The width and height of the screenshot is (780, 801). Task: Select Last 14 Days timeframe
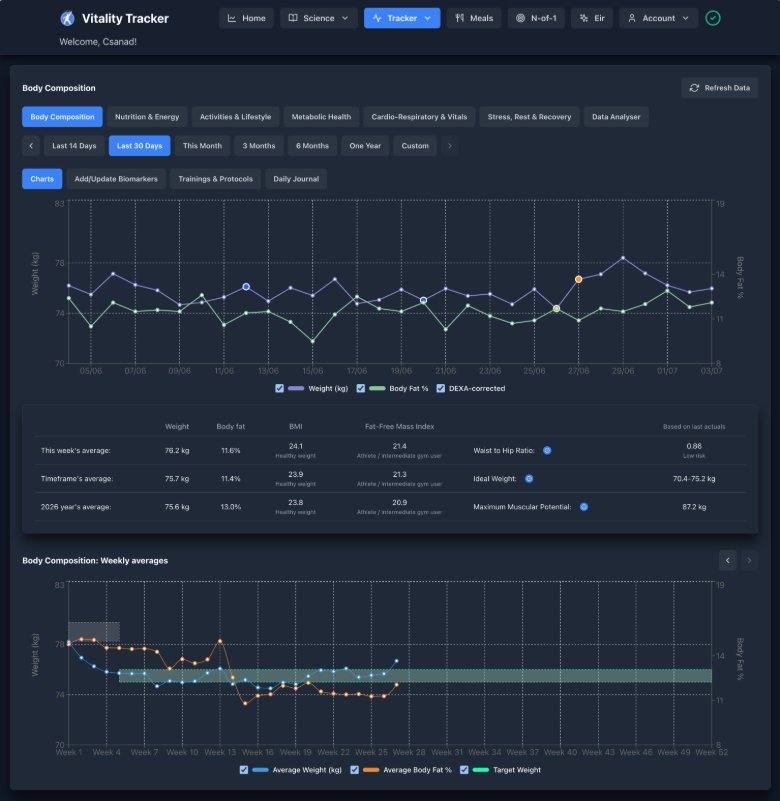click(74, 146)
